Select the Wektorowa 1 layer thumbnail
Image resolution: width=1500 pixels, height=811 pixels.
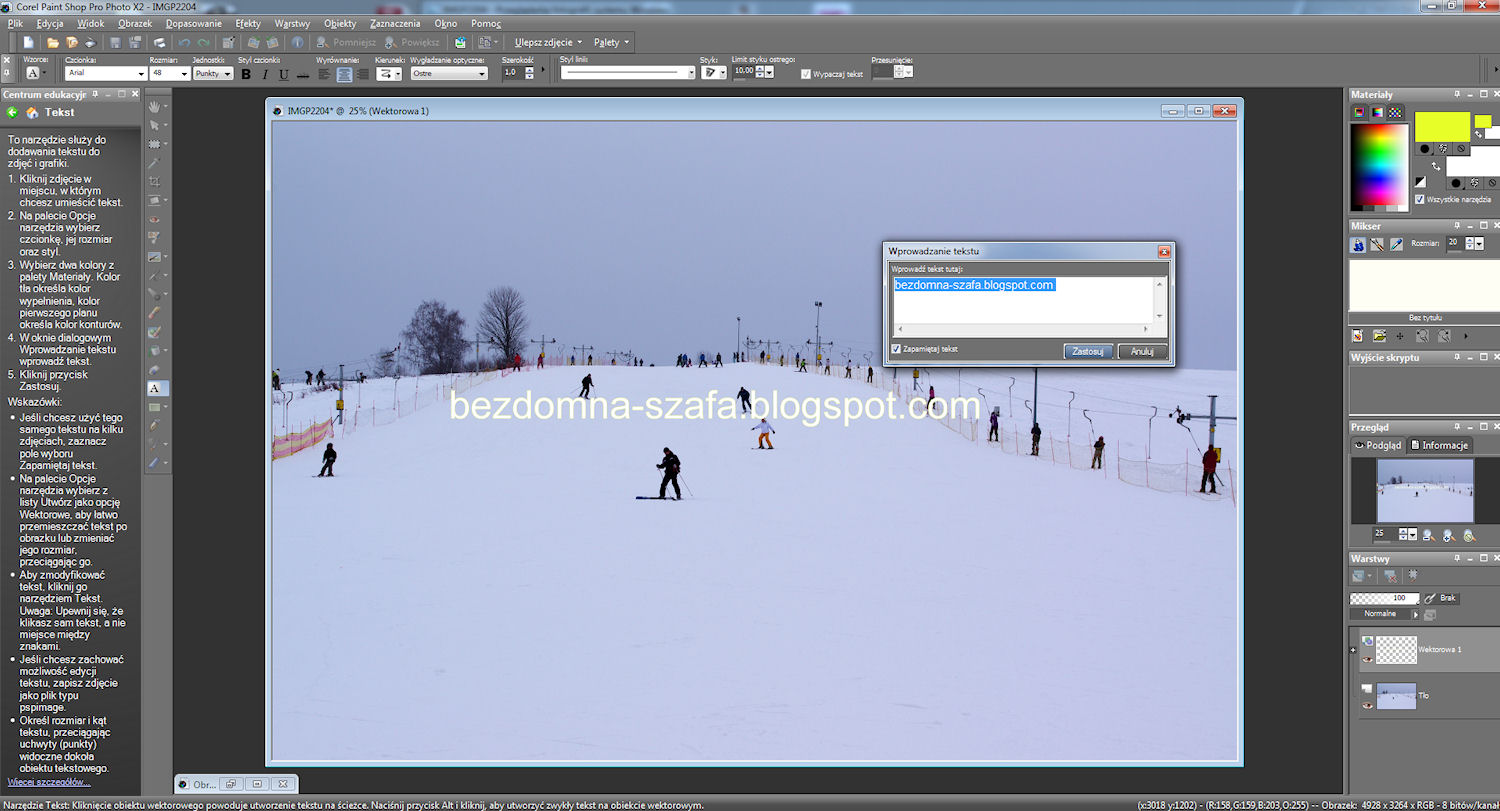point(1397,650)
